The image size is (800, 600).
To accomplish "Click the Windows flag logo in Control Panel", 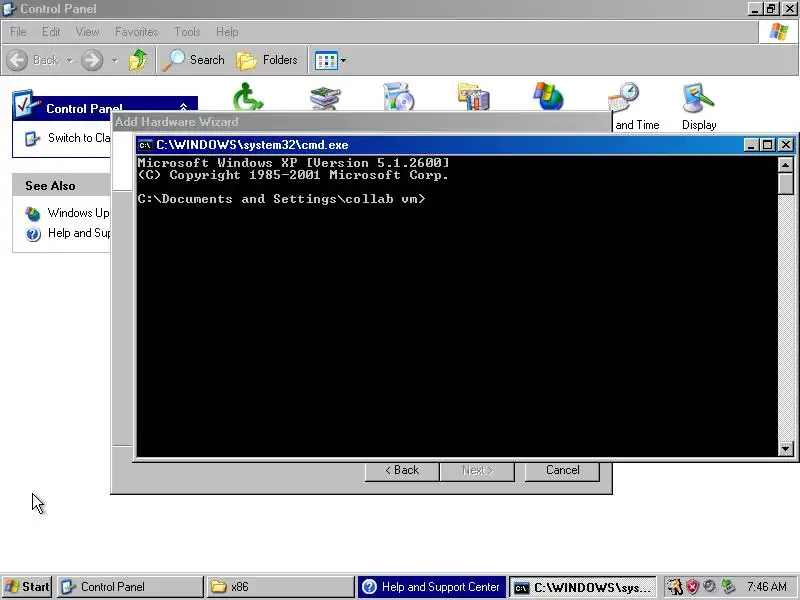I will click(x=779, y=32).
